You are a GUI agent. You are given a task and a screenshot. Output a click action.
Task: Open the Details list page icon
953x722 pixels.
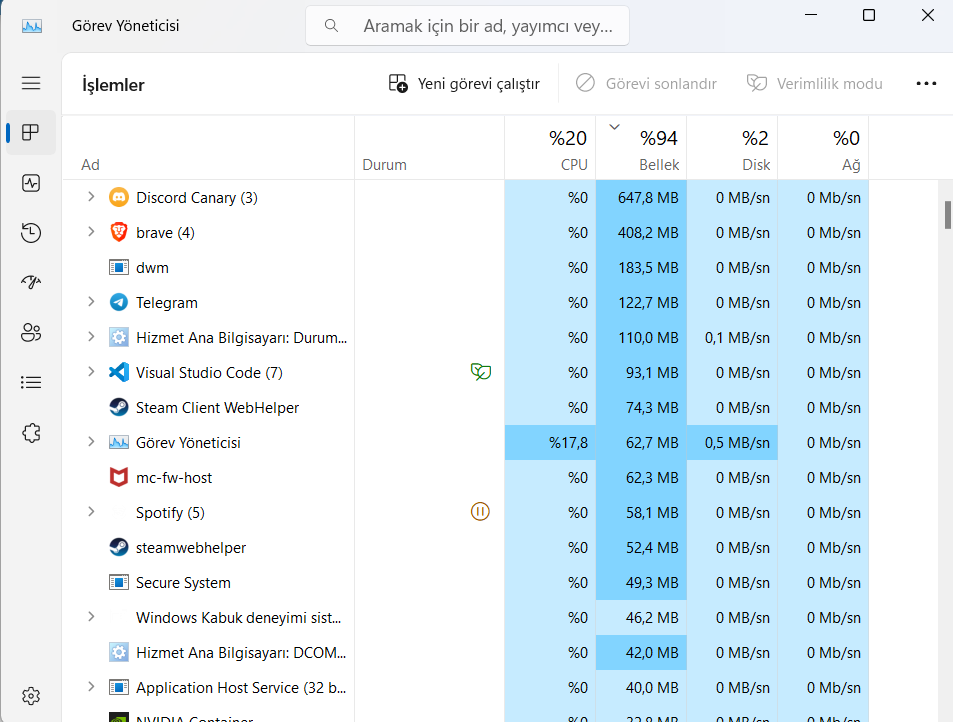pos(31,382)
